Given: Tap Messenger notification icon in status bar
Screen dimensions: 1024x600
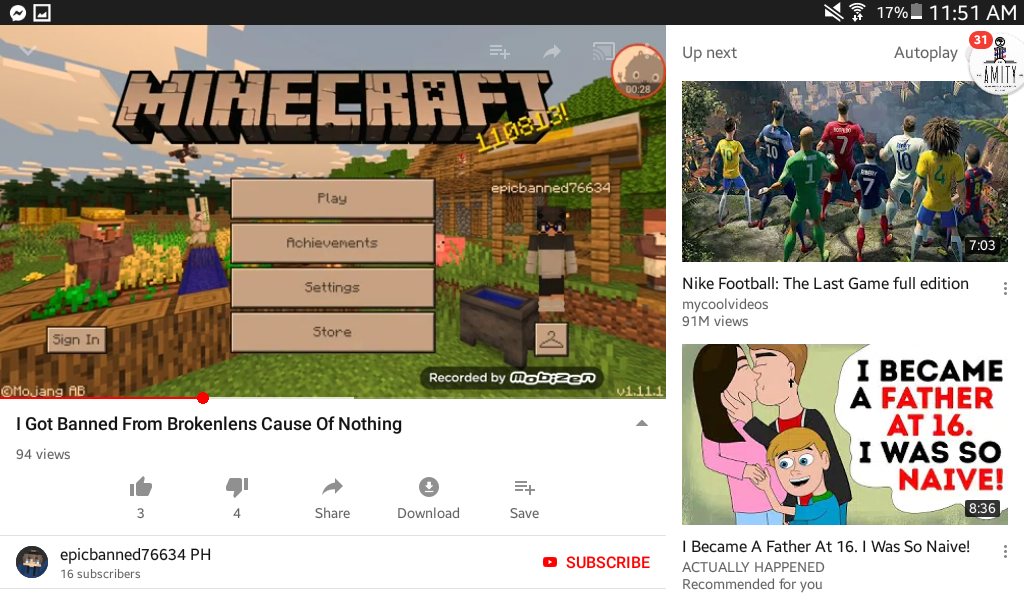Looking at the screenshot, I should pyautogui.click(x=18, y=12).
